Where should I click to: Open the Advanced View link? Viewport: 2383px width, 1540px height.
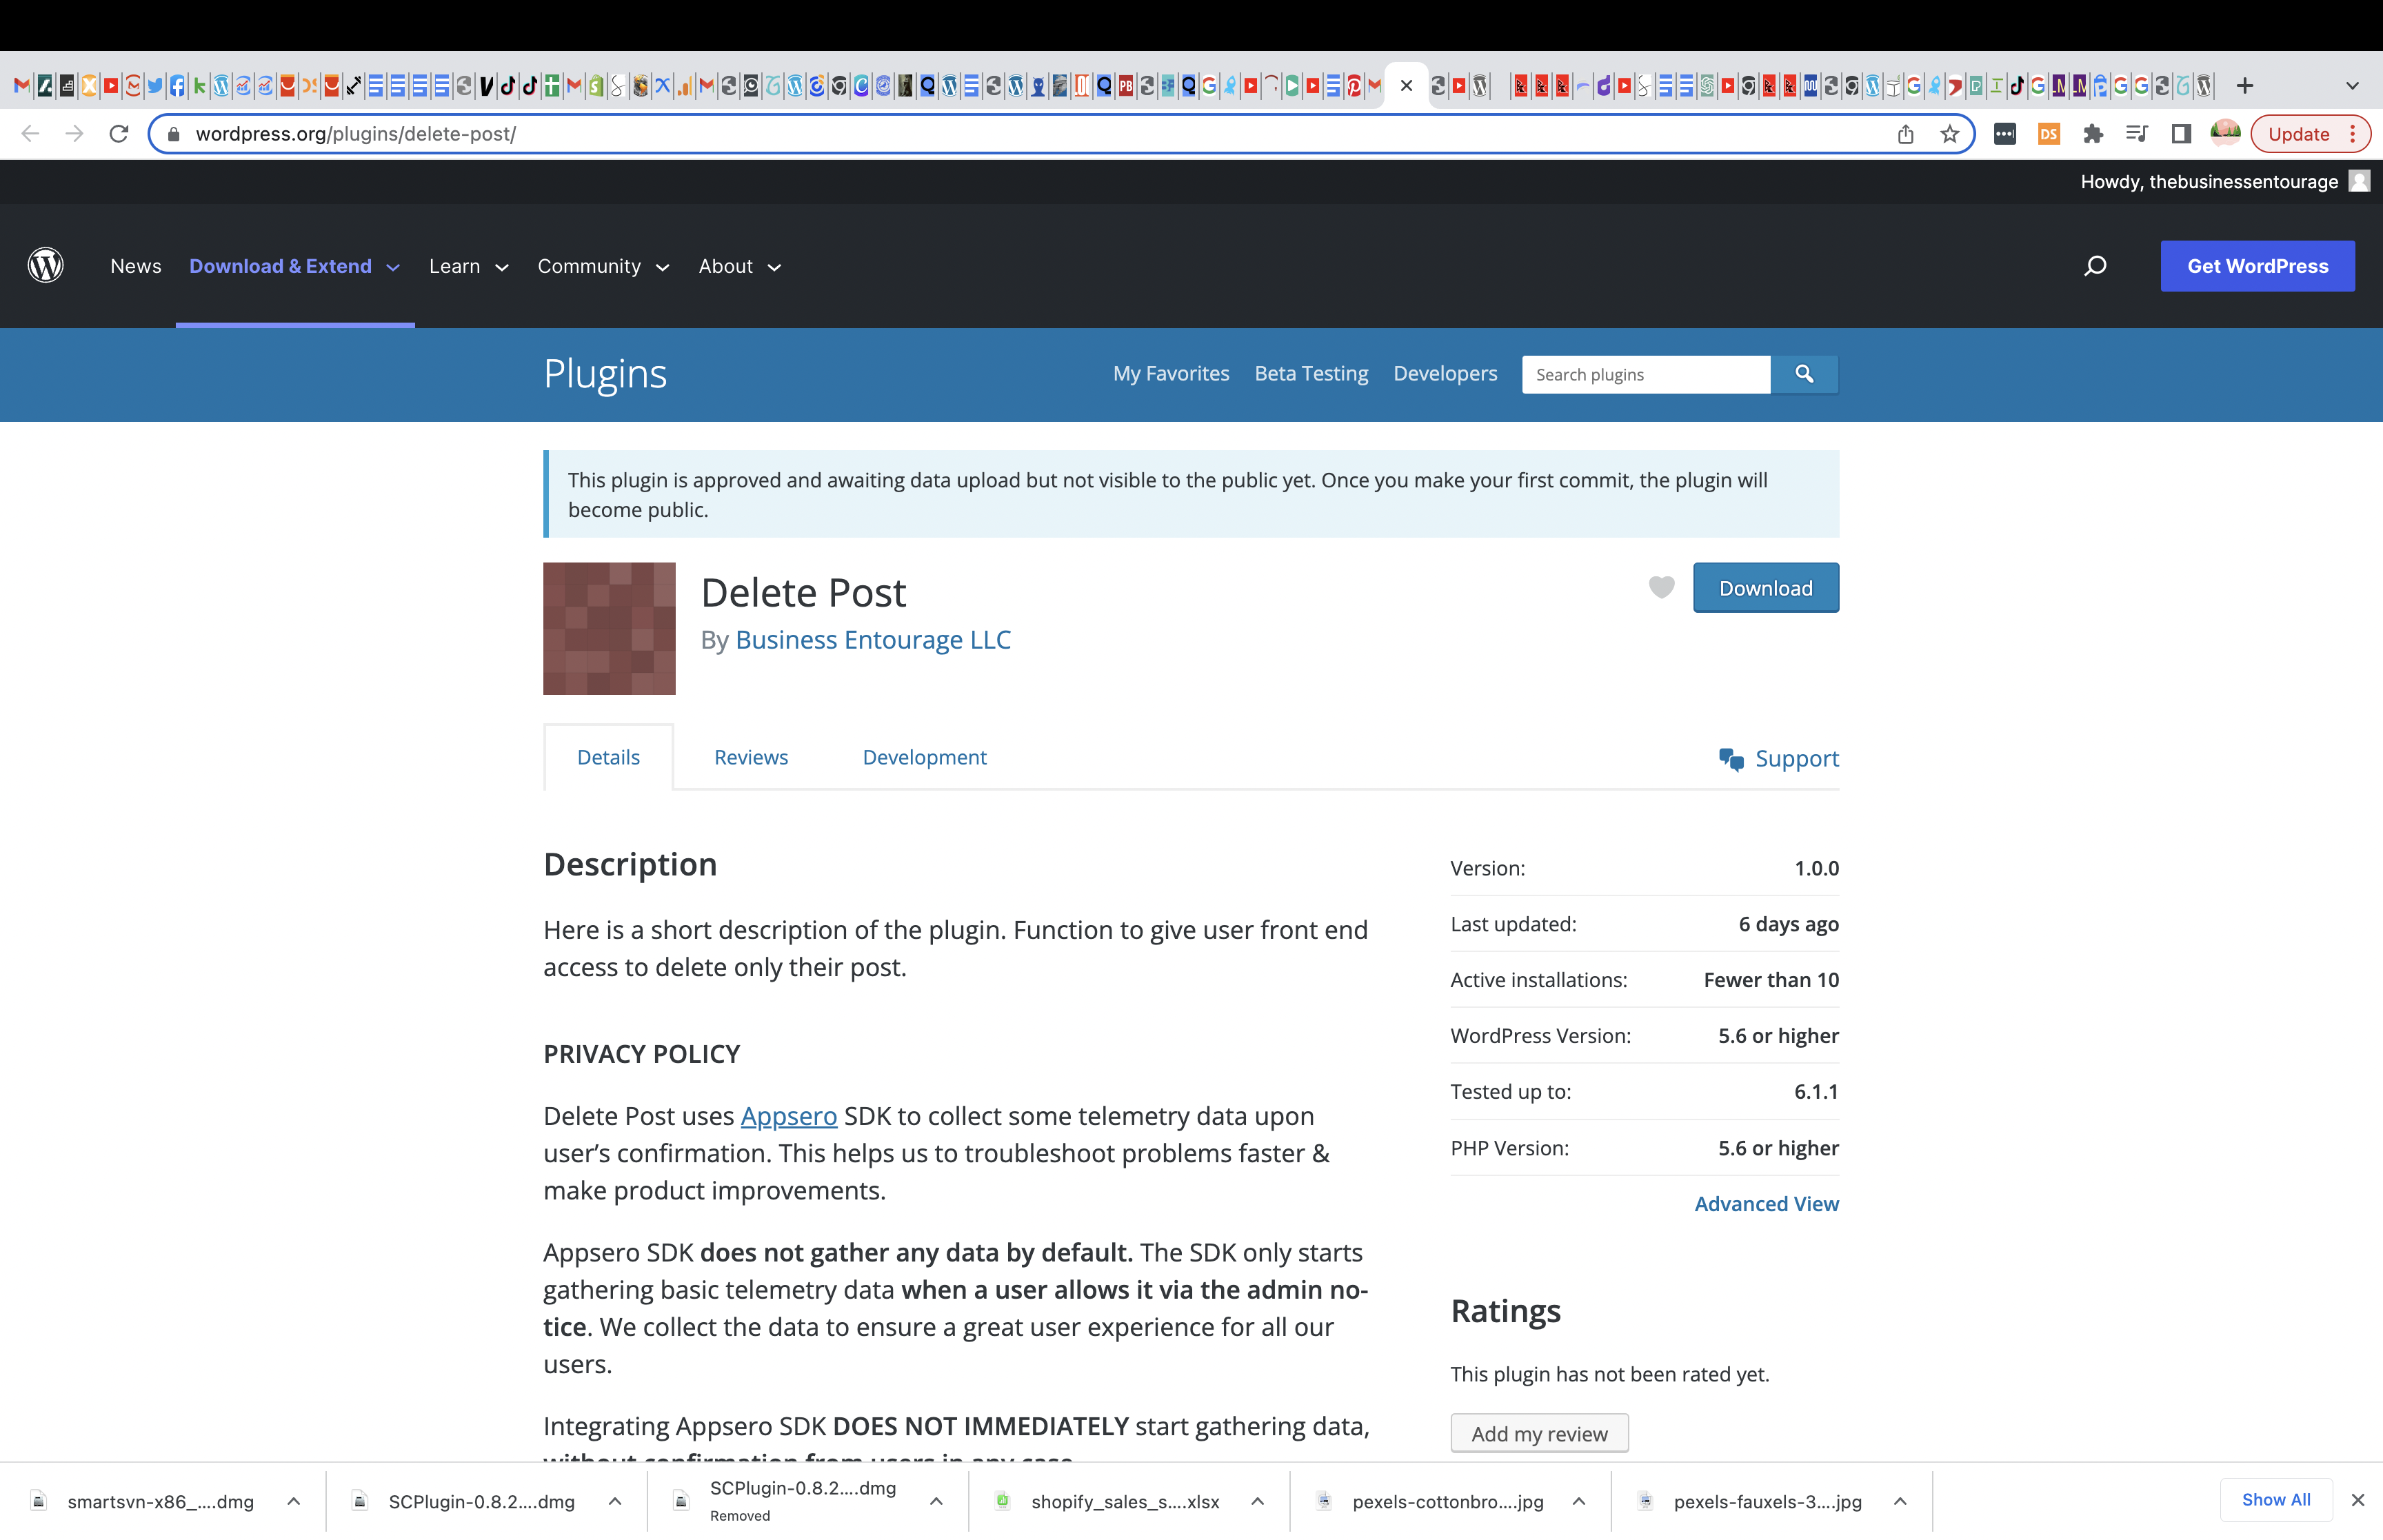coord(1766,1204)
